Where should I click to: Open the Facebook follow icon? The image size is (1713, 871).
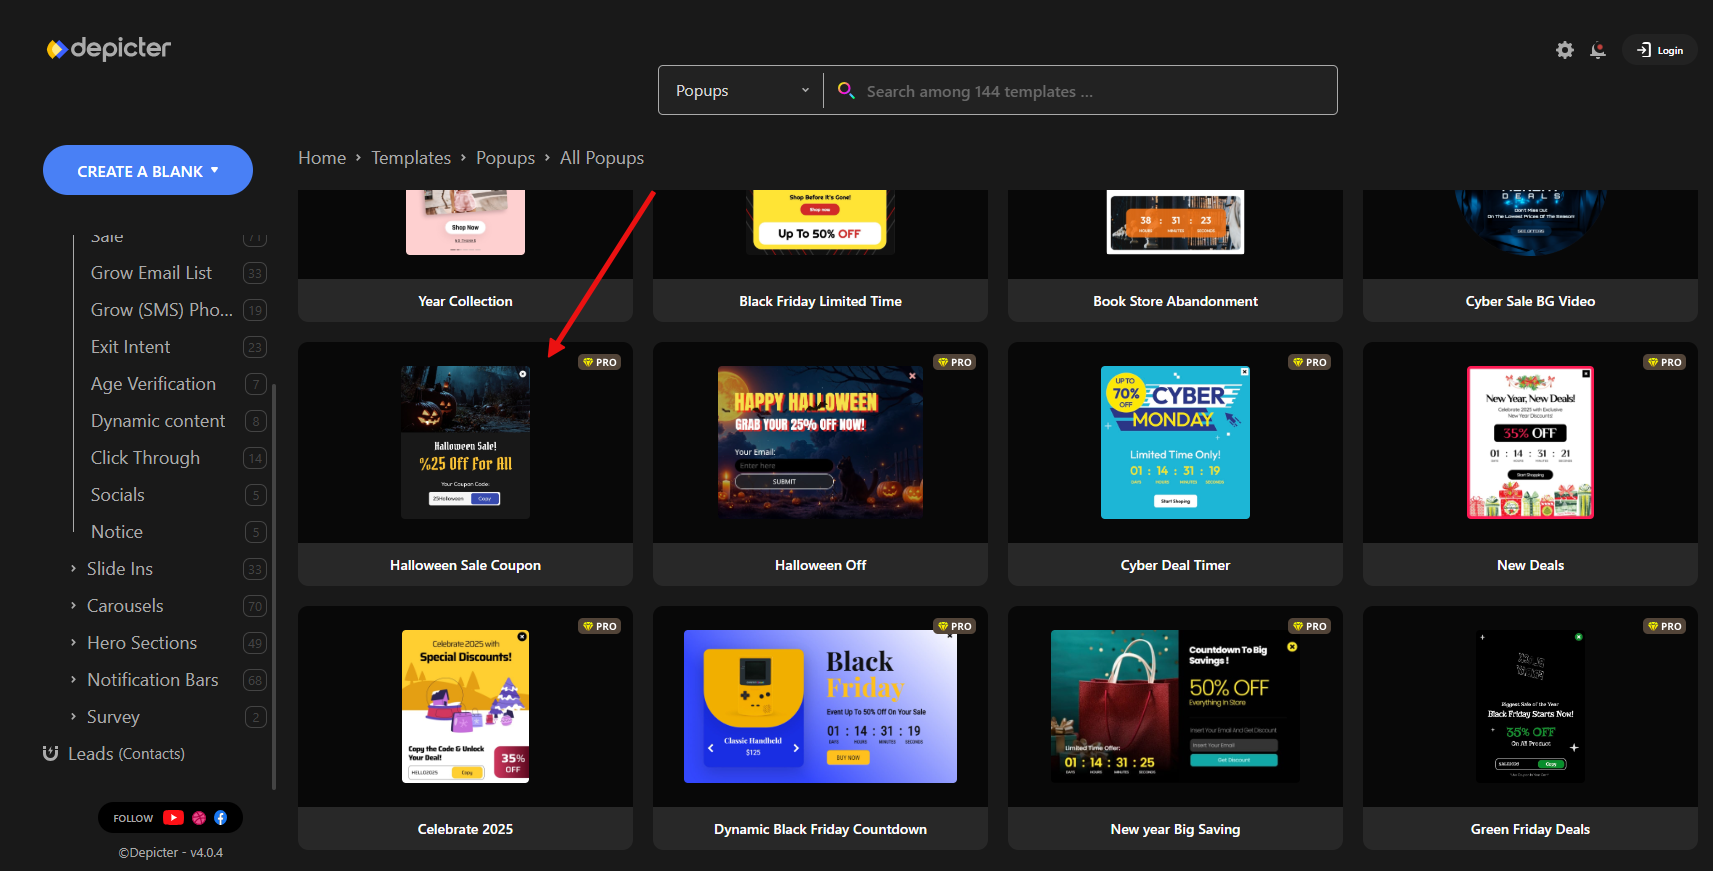tap(221, 818)
